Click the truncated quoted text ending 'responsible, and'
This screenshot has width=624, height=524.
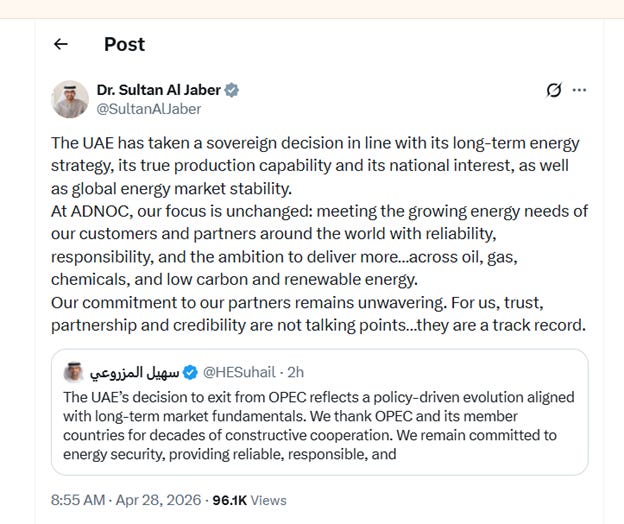coord(230,454)
